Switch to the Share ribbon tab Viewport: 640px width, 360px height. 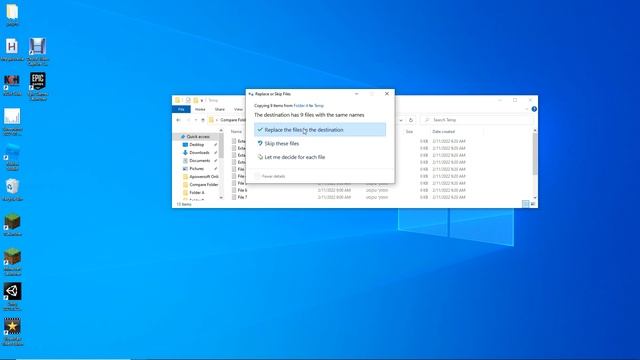[x=220, y=109]
